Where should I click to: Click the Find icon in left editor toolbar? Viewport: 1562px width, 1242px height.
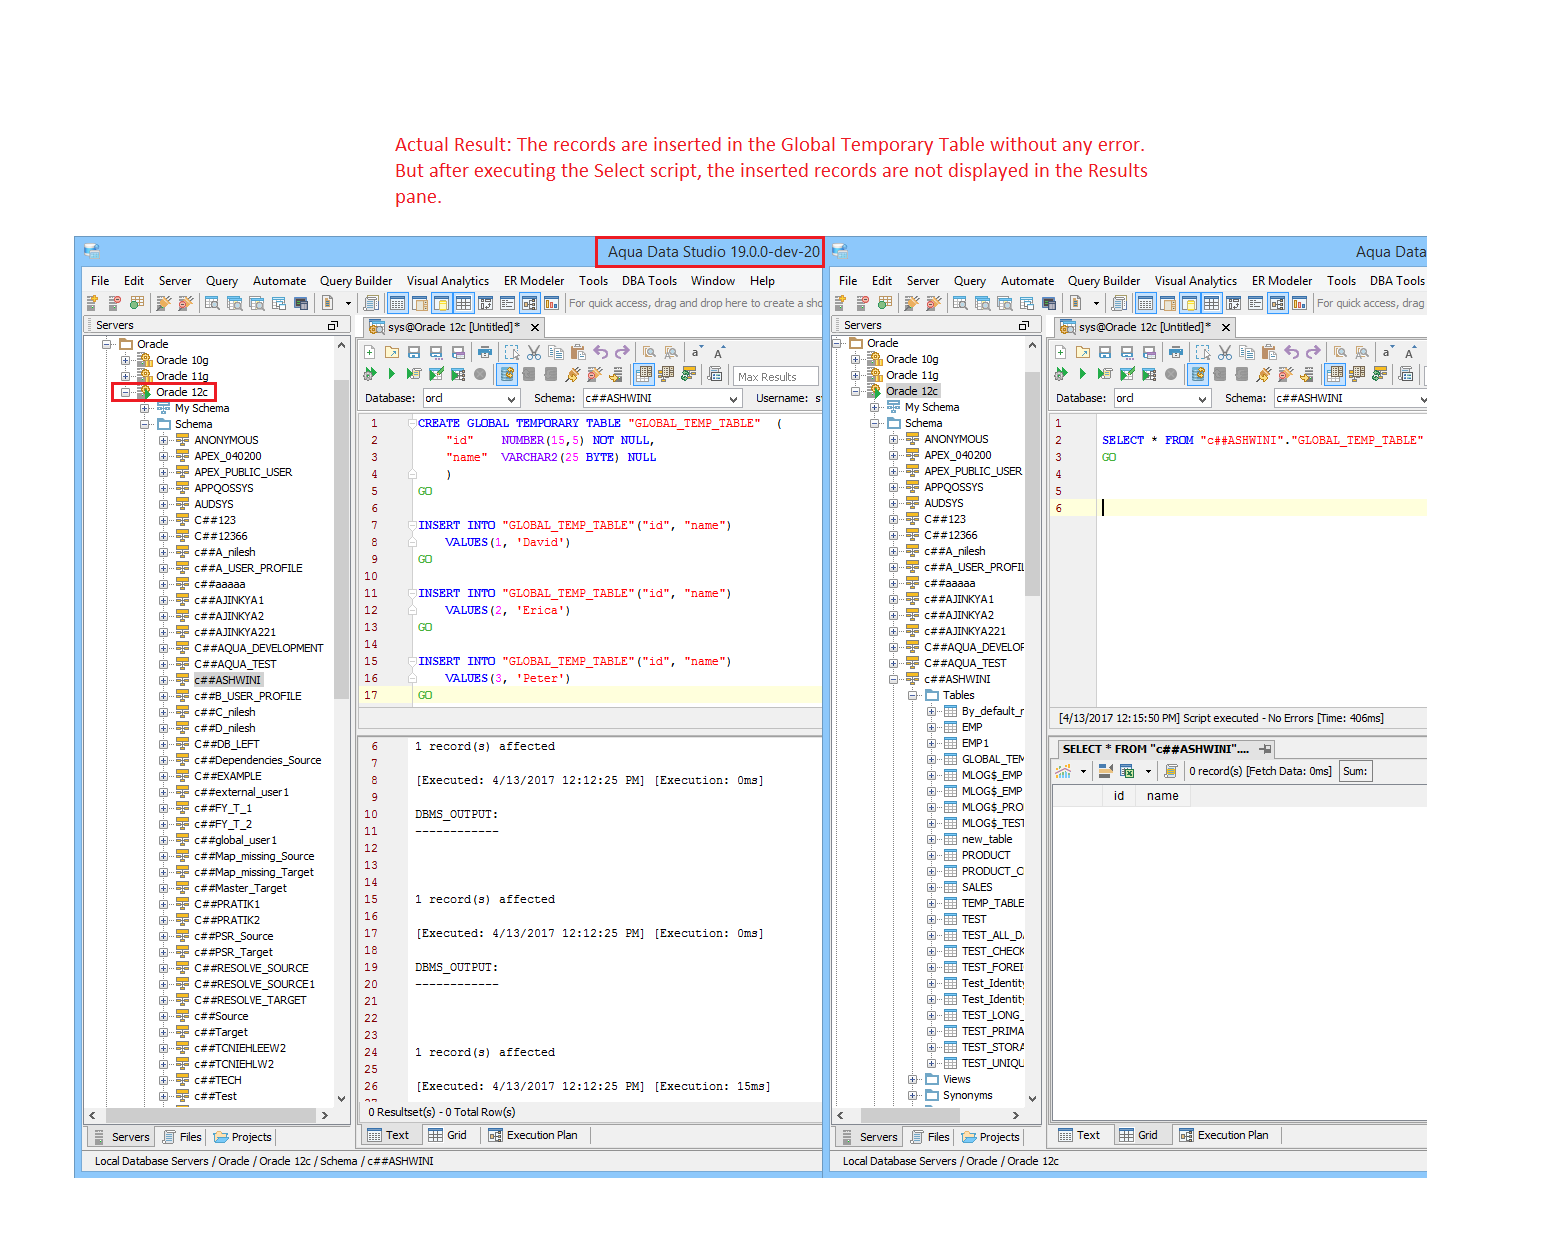(649, 352)
